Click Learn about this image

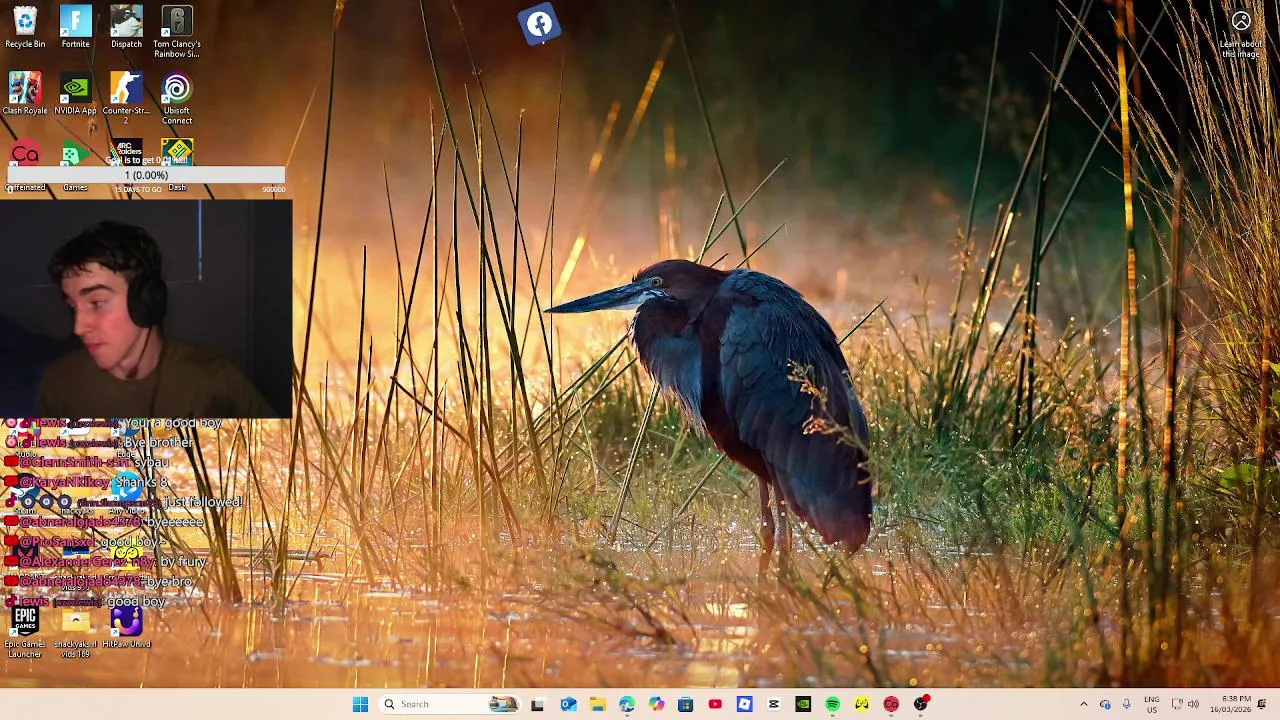coord(1241,34)
